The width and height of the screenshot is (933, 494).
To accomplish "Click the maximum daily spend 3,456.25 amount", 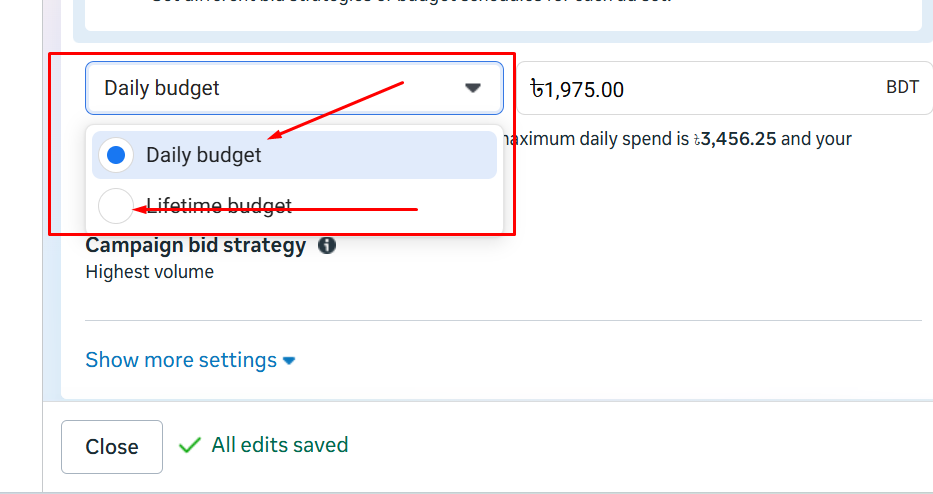I will pos(737,139).
